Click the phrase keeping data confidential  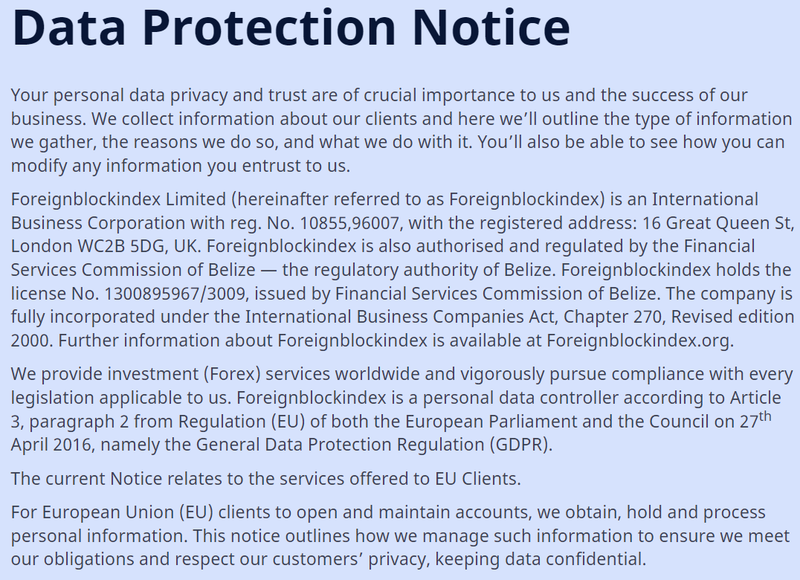click(x=540, y=559)
